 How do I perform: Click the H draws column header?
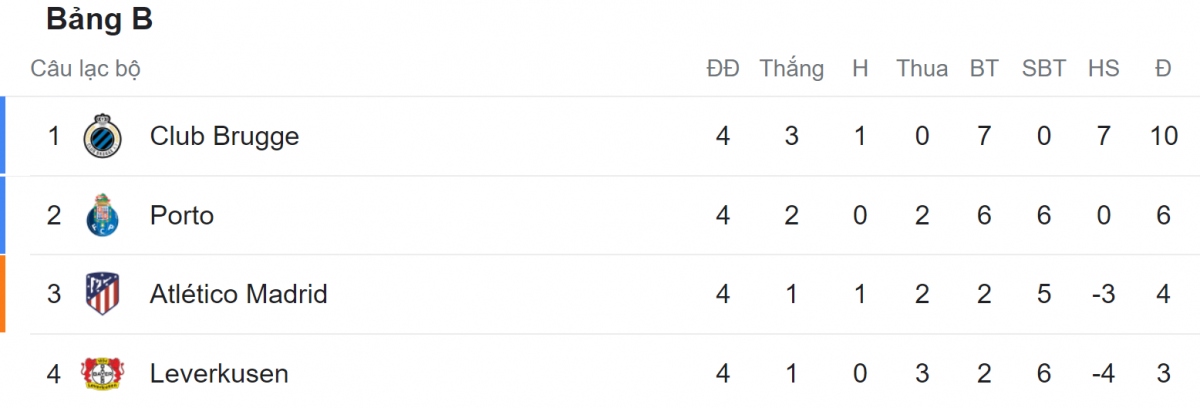pos(860,69)
